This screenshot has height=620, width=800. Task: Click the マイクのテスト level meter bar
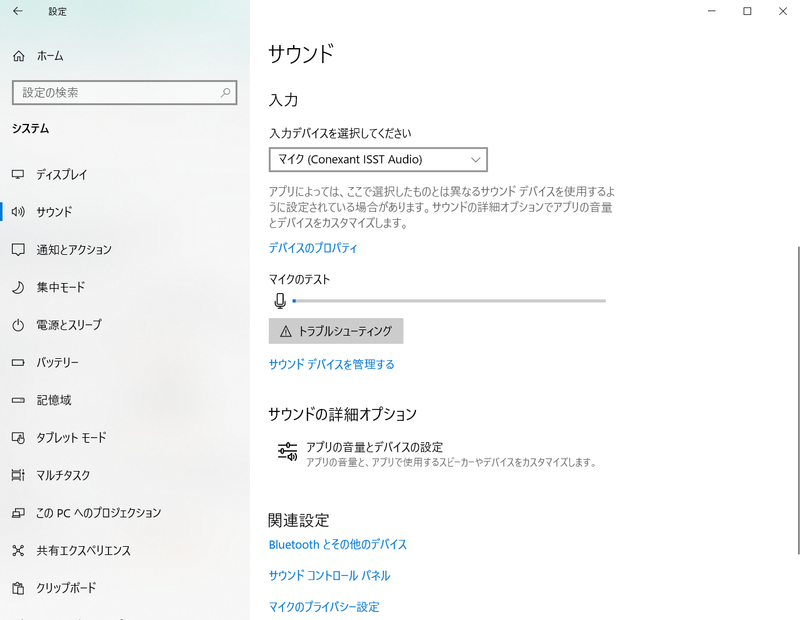tap(449, 301)
